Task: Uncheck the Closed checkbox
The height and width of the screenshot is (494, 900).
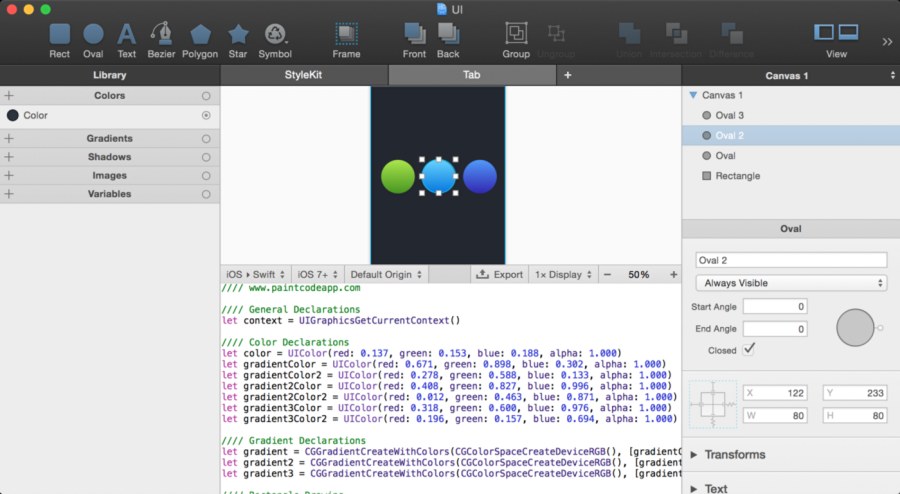Action: (x=748, y=349)
